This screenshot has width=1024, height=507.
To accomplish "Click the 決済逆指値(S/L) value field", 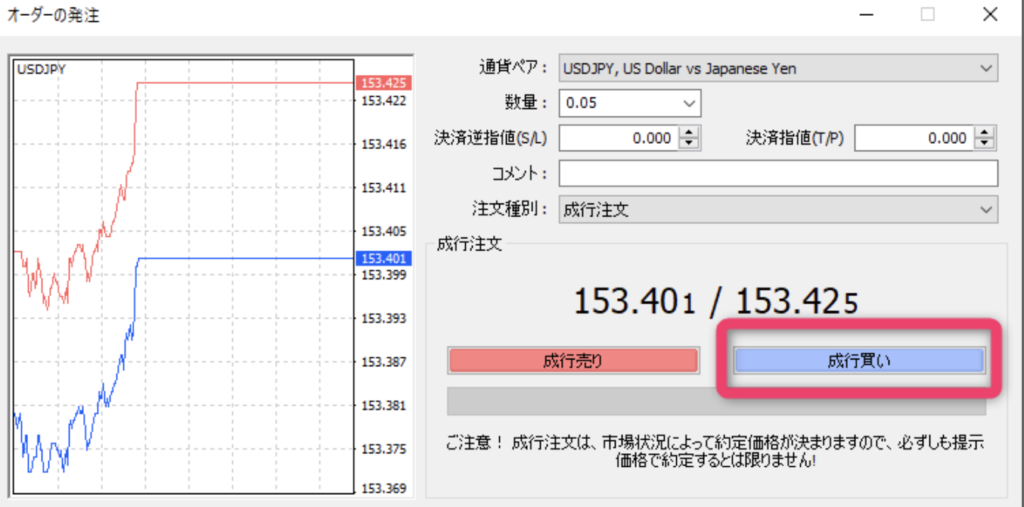I will (x=617, y=138).
